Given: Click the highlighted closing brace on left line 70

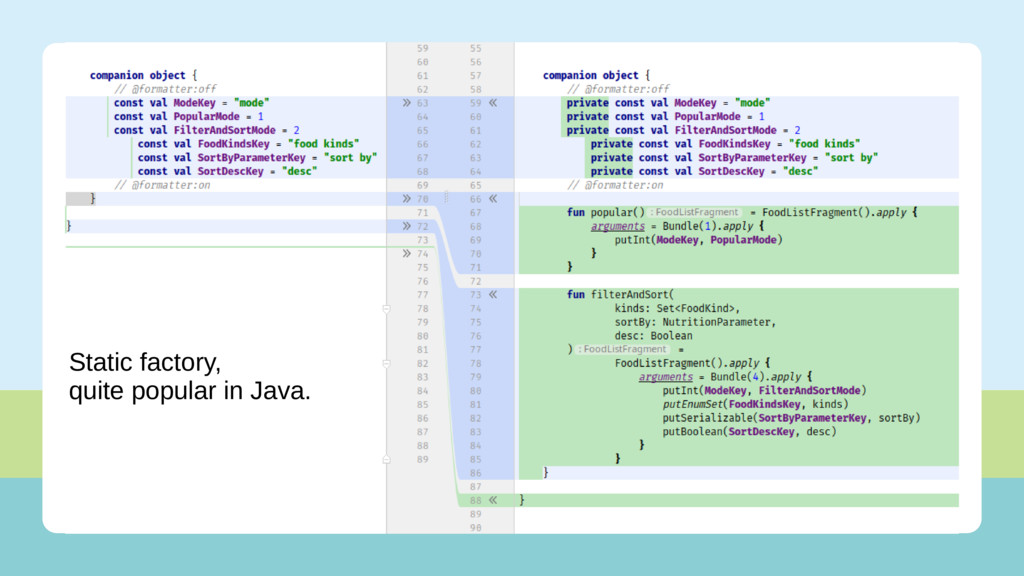Looking at the screenshot, I should [x=92, y=199].
